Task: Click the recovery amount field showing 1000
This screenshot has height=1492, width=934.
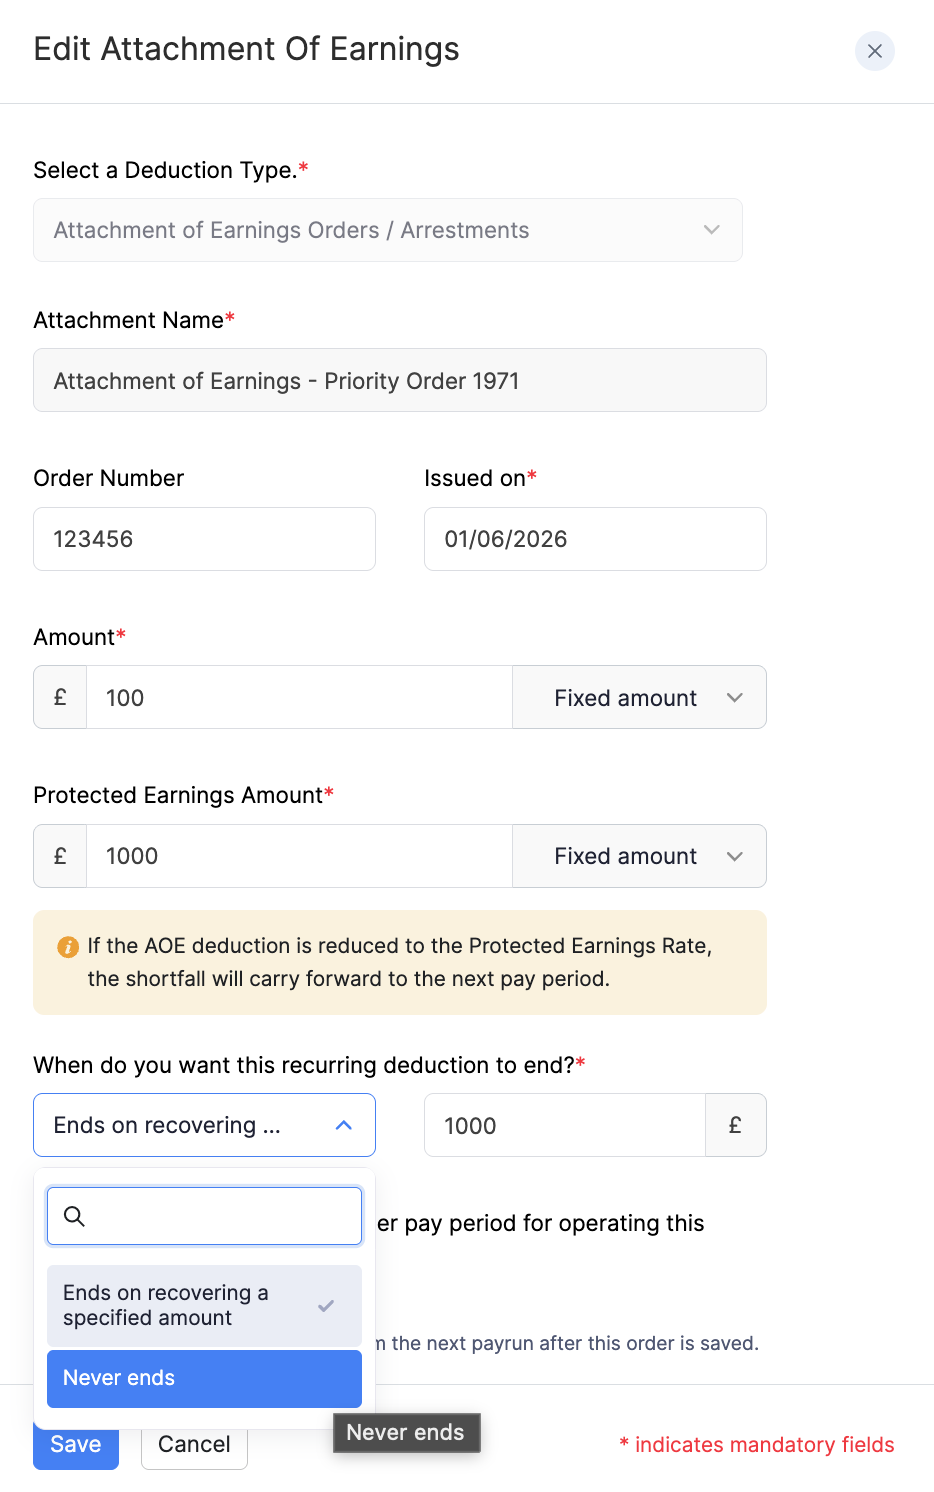Action: (x=565, y=1125)
